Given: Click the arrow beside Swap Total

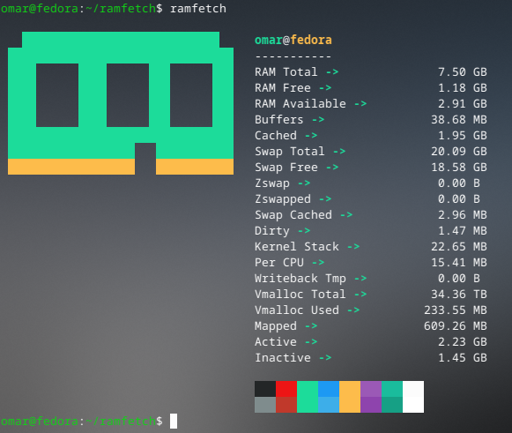Looking at the screenshot, I should 339,151.
